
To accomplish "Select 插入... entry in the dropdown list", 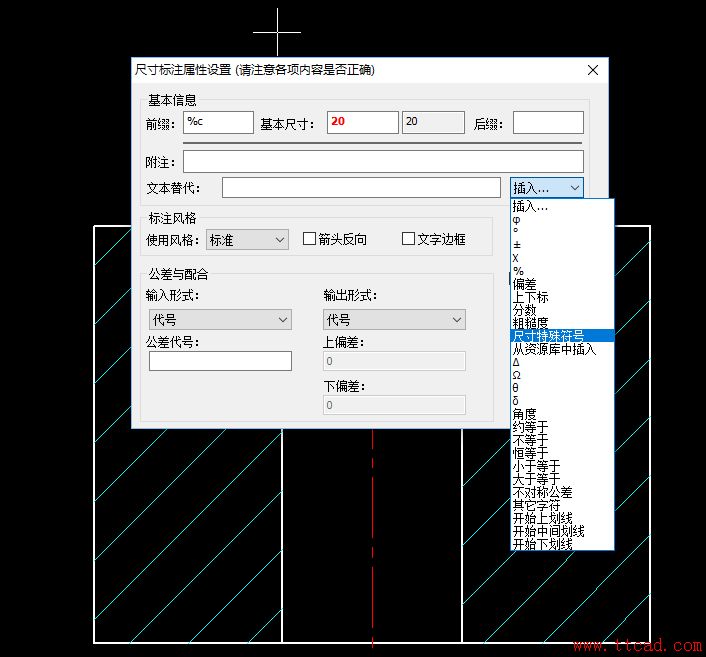I will click(562, 206).
